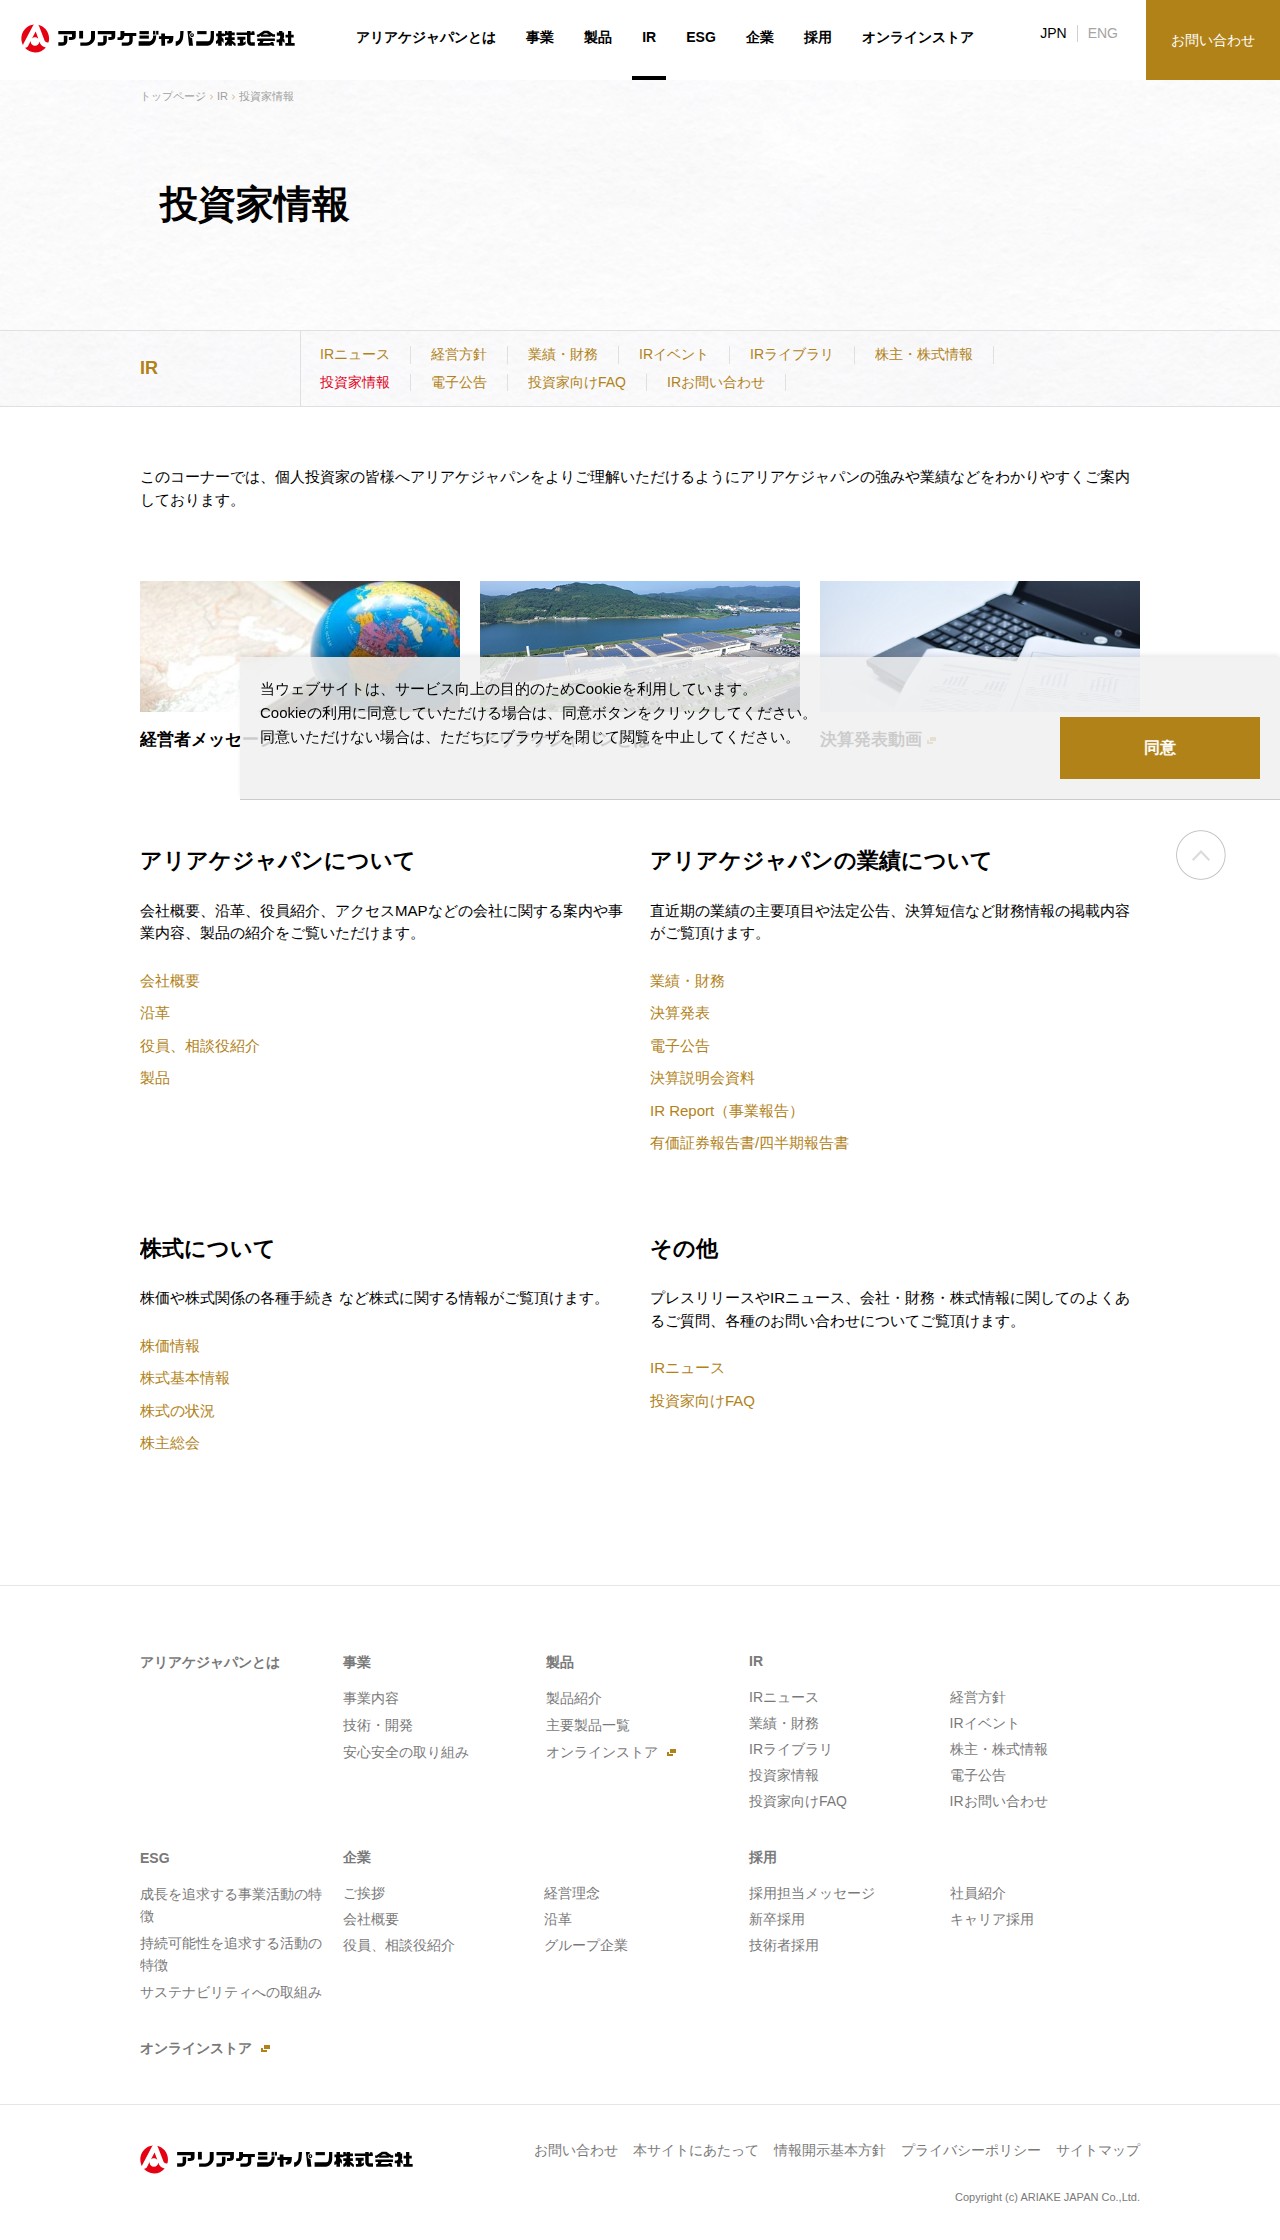Open 株価情報 link

pyautogui.click(x=170, y=1346)
